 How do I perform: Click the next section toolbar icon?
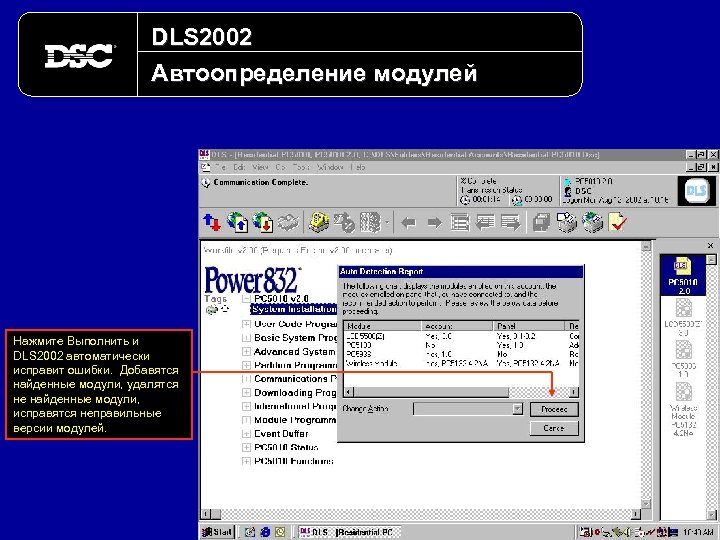pyautogui.click(x=511, y=223)
